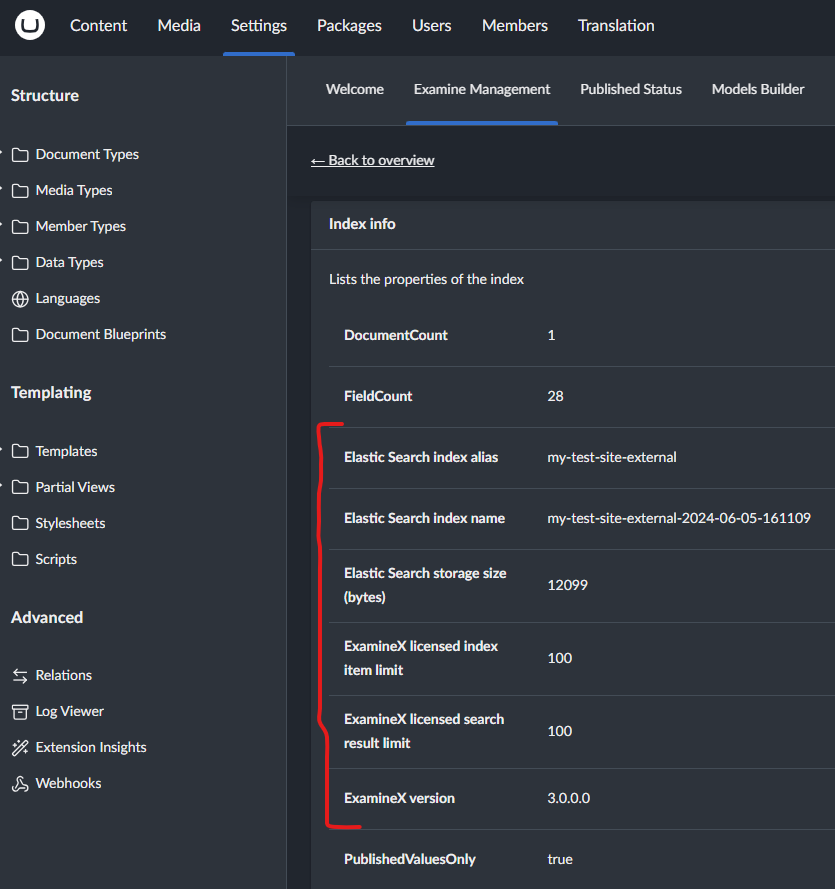Select Languages in the Structure list
Image resolution: width=835 pixels, height=889 pixels.
[x=67, y=298]
